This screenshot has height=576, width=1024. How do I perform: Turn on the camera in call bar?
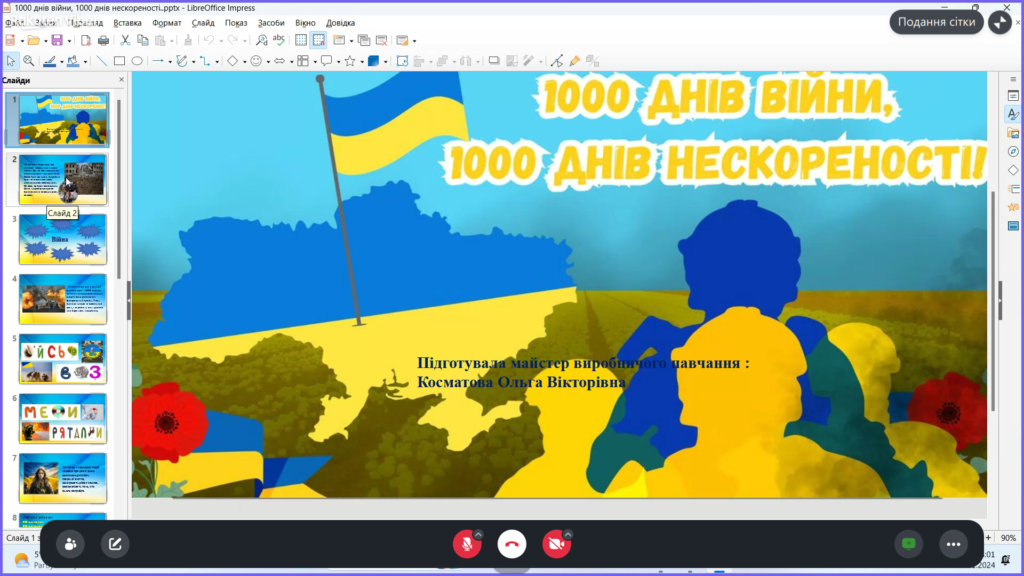(x=556, y=544)
